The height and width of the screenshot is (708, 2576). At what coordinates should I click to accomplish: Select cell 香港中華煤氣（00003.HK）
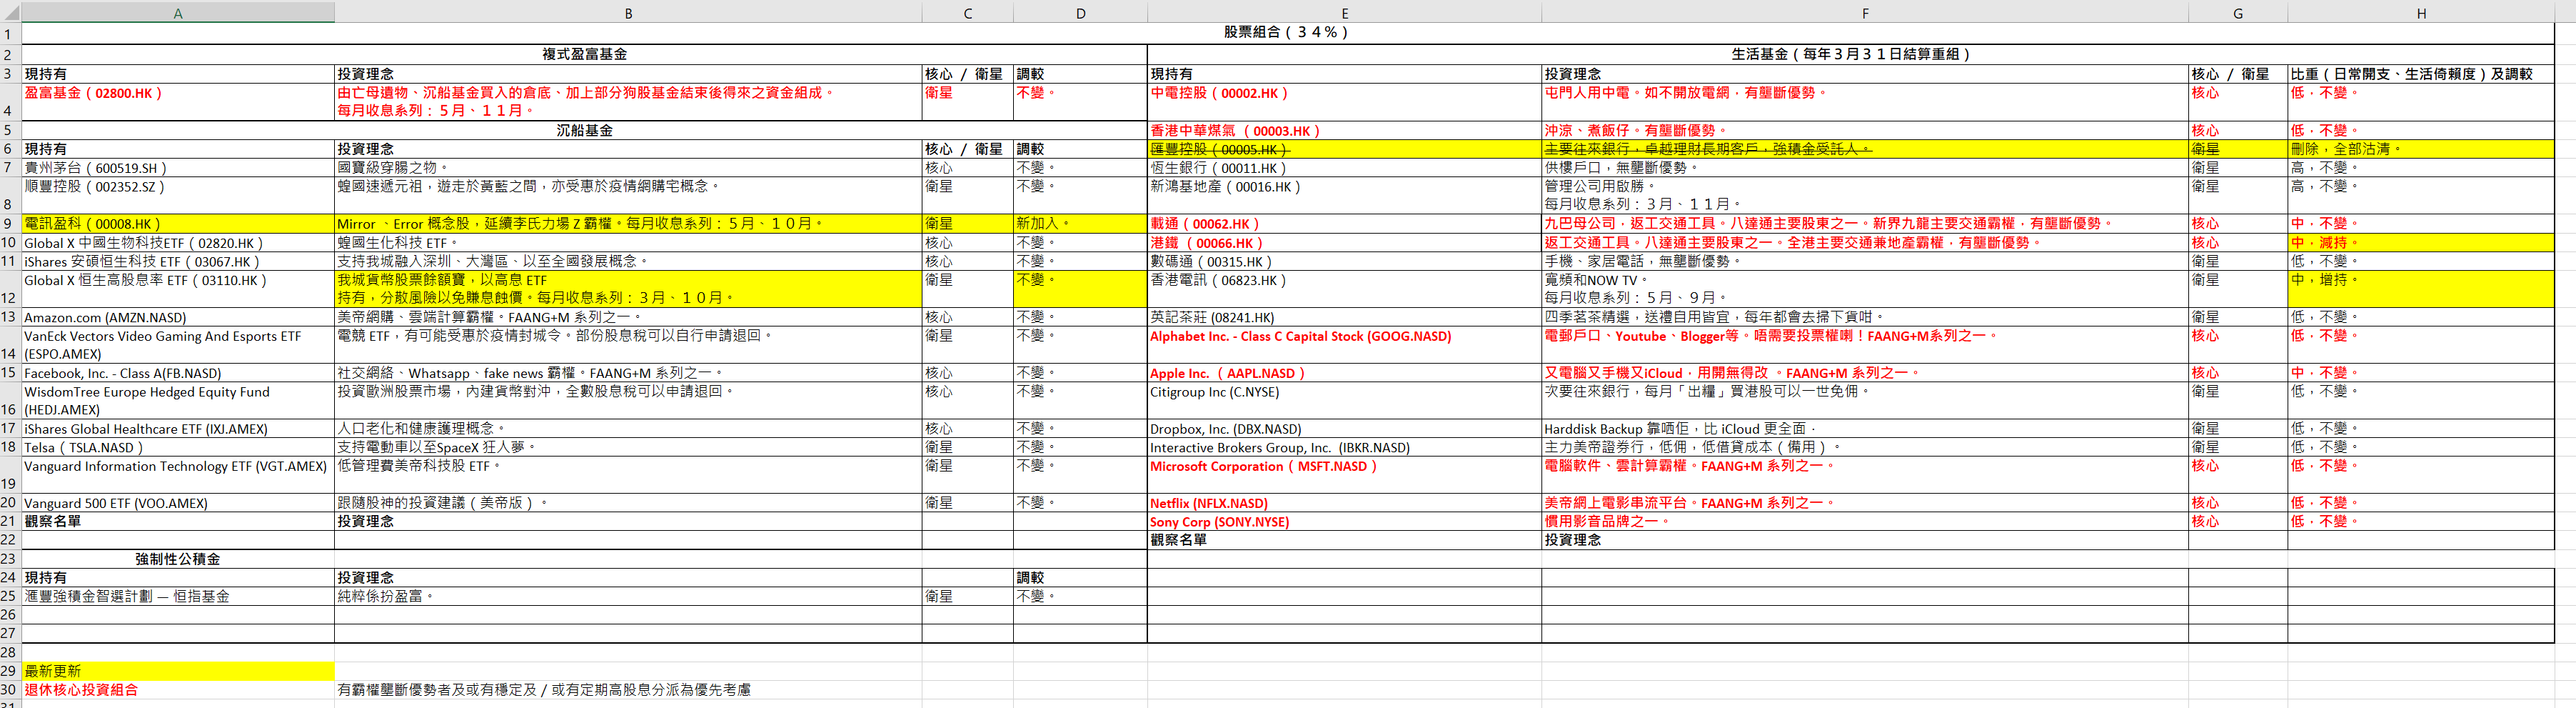(x=1344, y=131)
